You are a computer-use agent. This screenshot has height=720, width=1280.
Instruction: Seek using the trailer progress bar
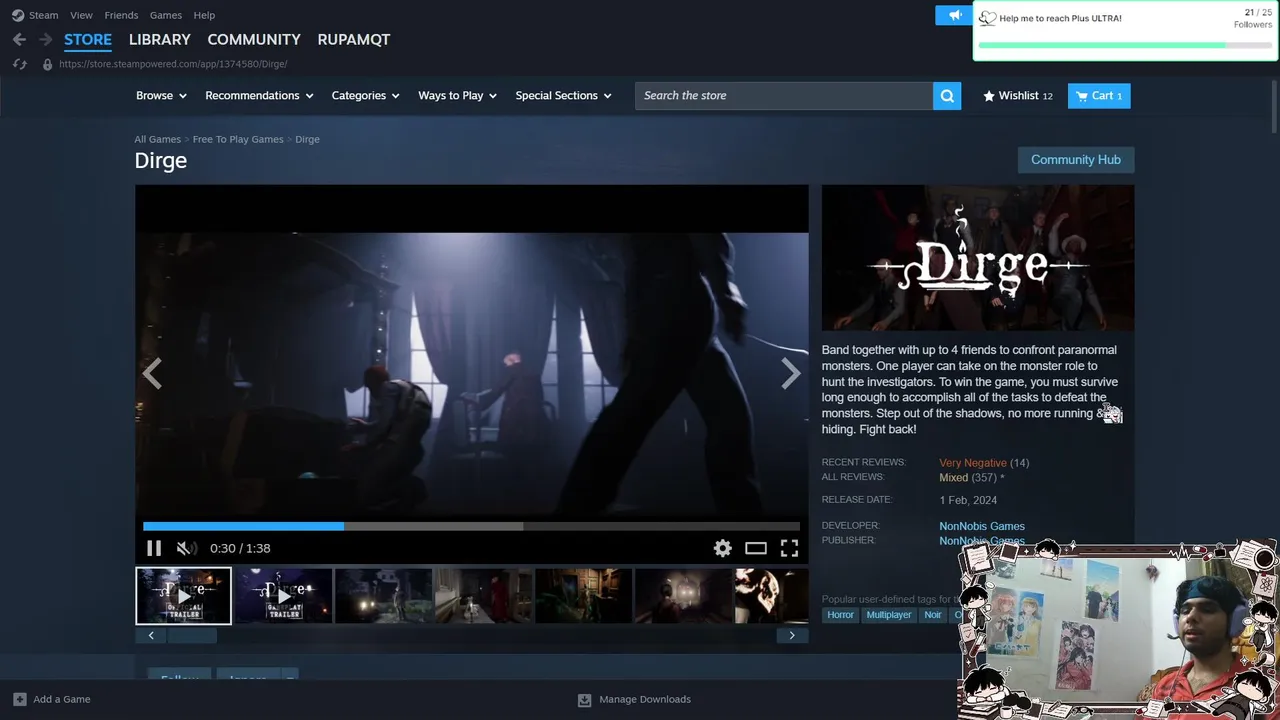click(471, 526)
